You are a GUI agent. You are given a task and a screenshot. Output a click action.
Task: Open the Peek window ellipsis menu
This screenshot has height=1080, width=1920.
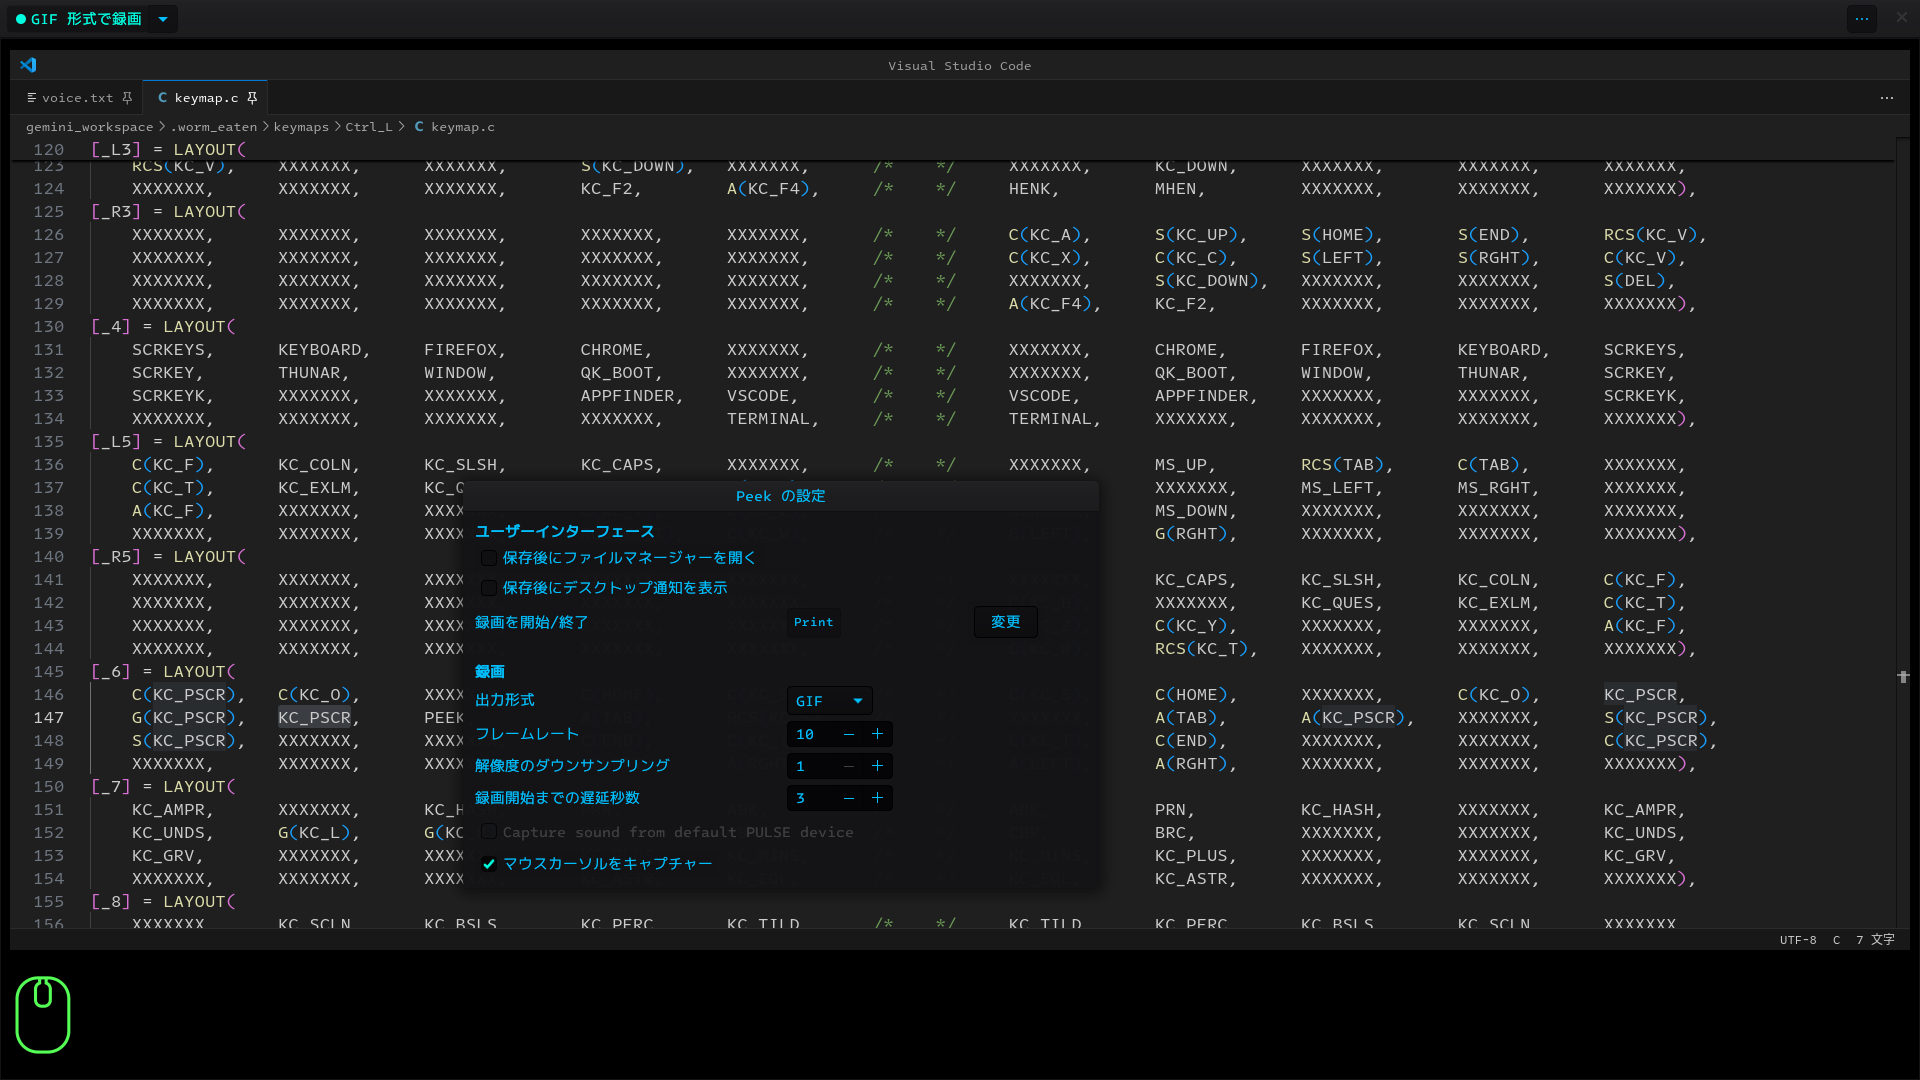(1861, 18)
